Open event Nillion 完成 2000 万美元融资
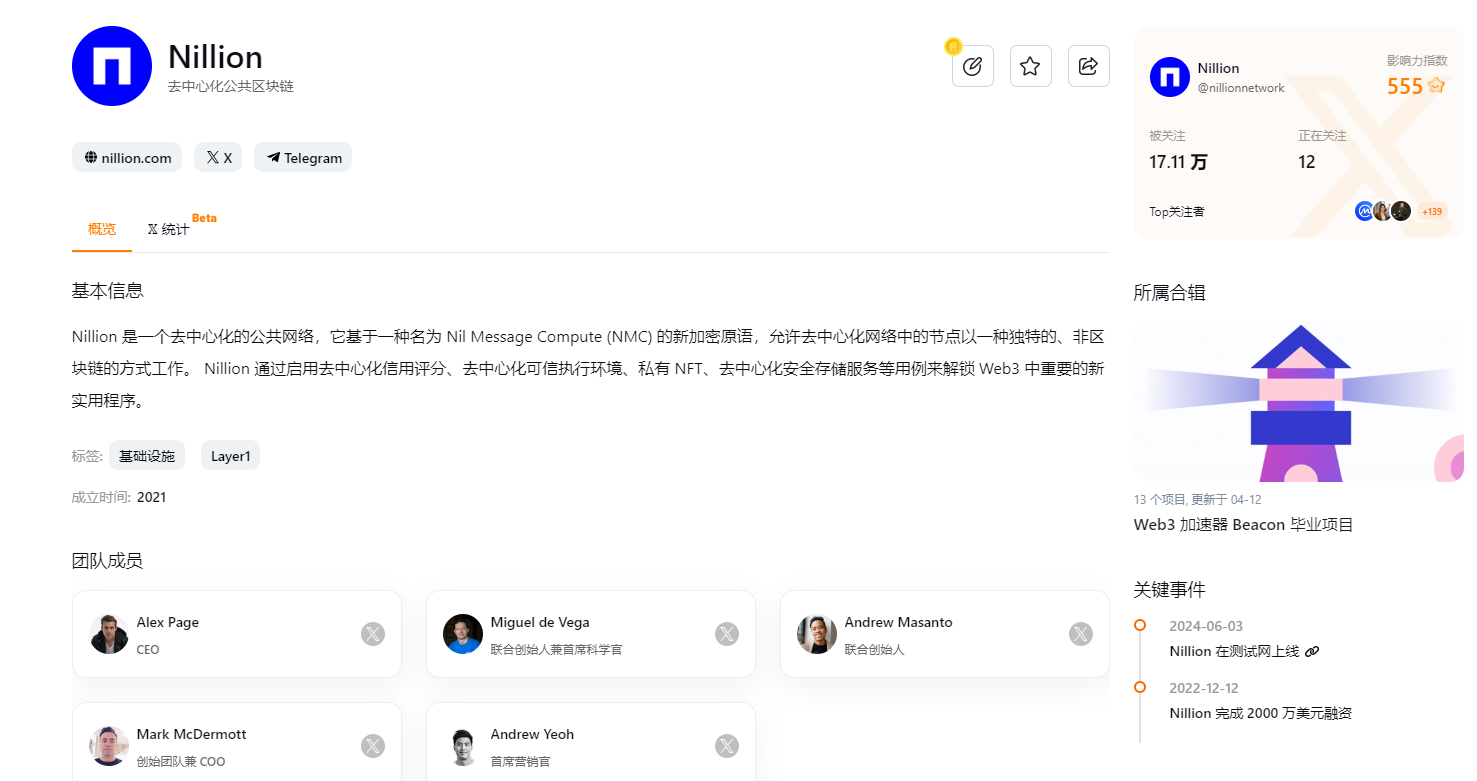 click(x=1261, y=713)
